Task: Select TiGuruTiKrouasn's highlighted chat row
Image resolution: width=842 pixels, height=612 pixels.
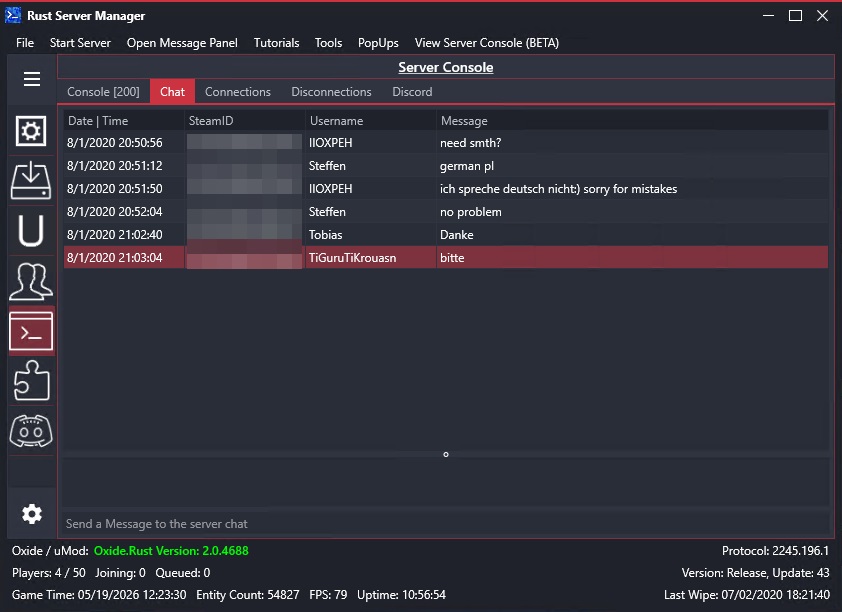Action: point(445,257)
